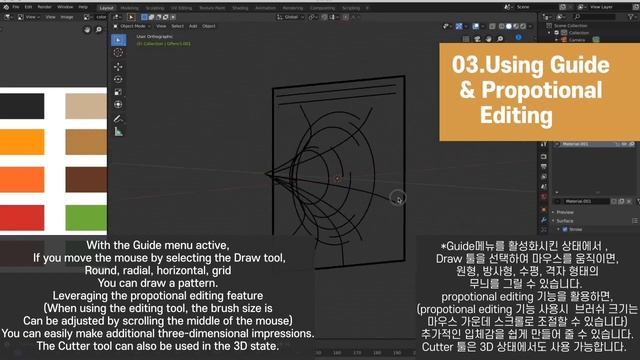Expand the Preview panel in material properties
Viewport: 640px width, 360px height.
(565, 212)
